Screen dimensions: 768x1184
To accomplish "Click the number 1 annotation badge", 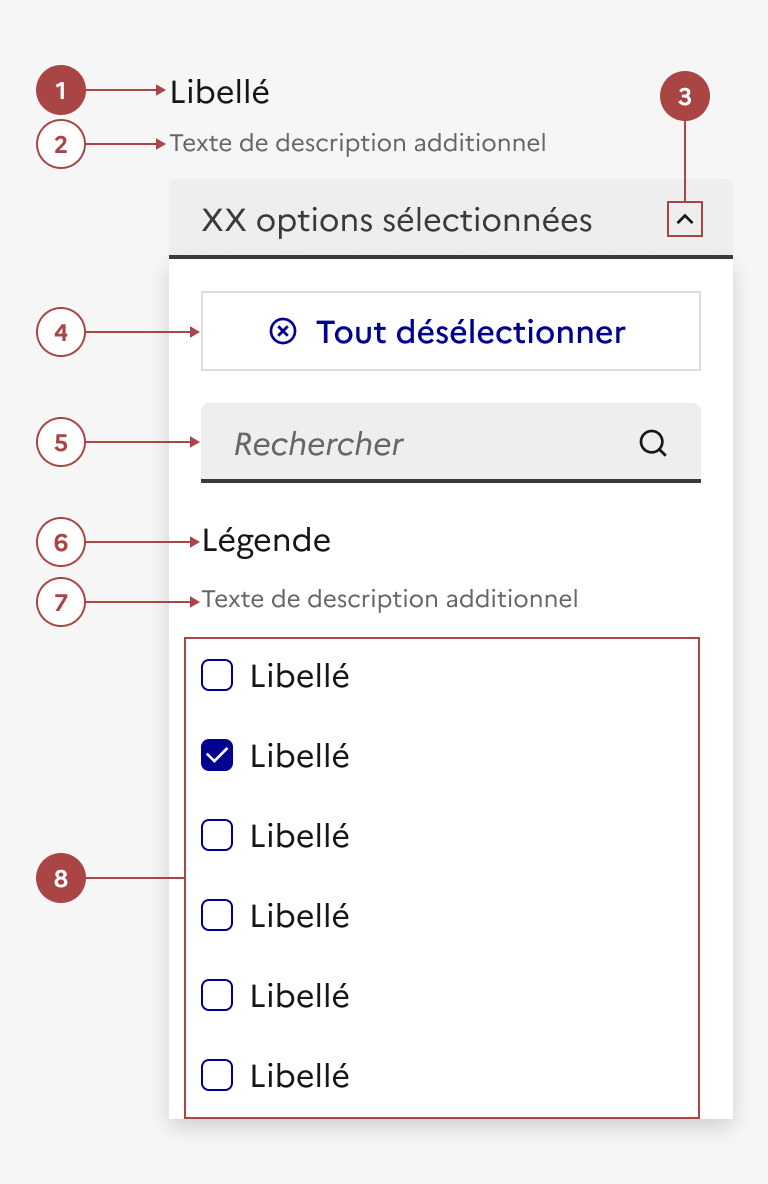I will point(61,92).
